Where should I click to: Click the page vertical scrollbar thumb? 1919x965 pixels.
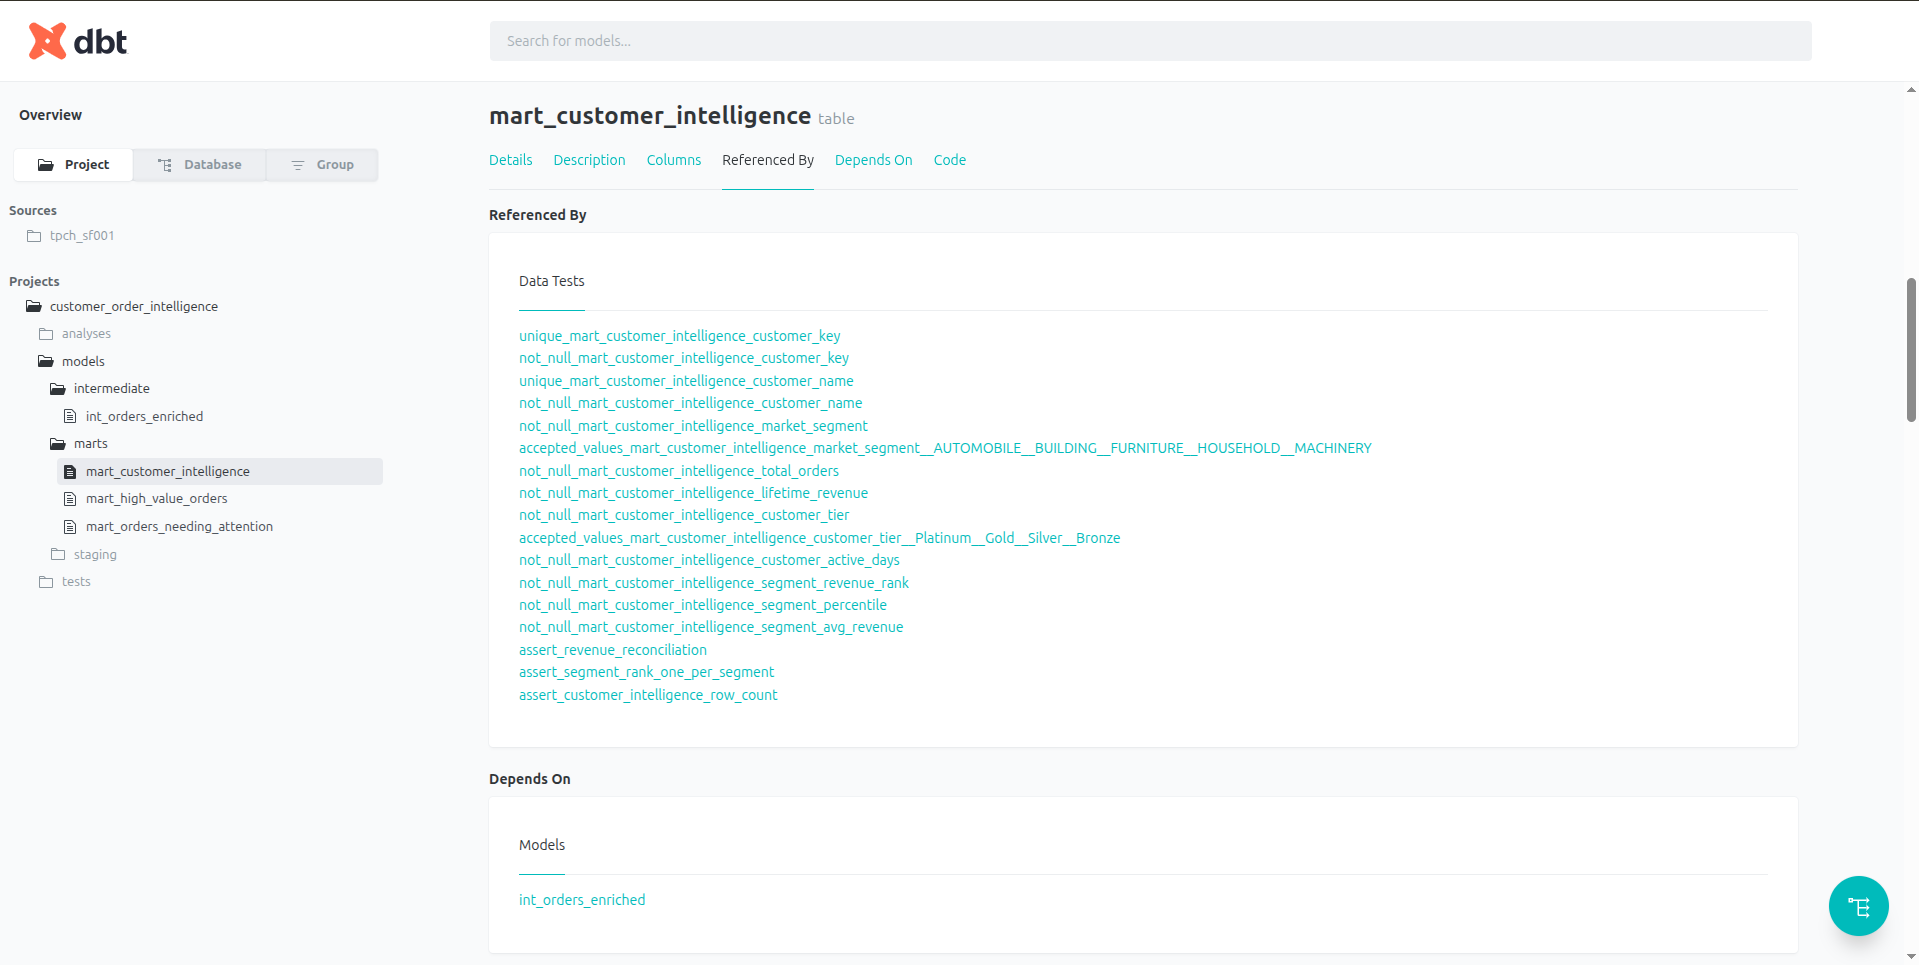point(1911,350)
